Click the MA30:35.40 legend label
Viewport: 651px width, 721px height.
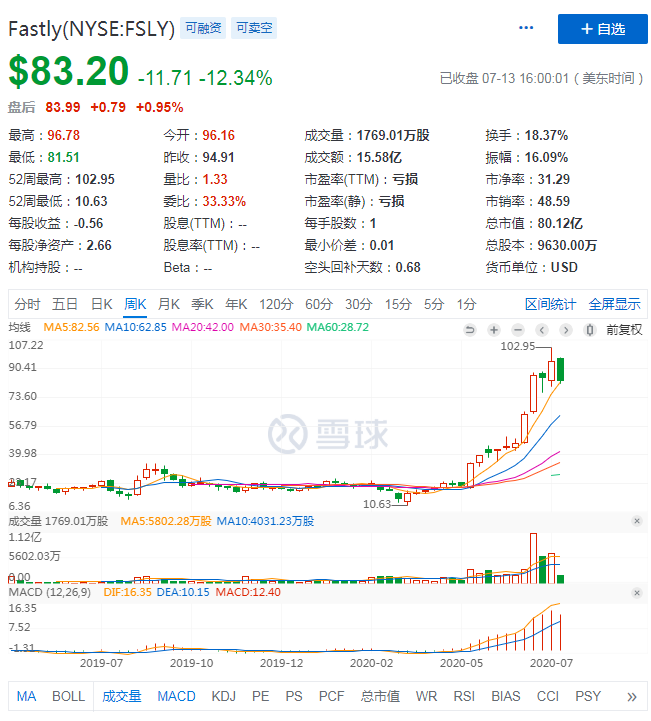(x=271, y=327)
